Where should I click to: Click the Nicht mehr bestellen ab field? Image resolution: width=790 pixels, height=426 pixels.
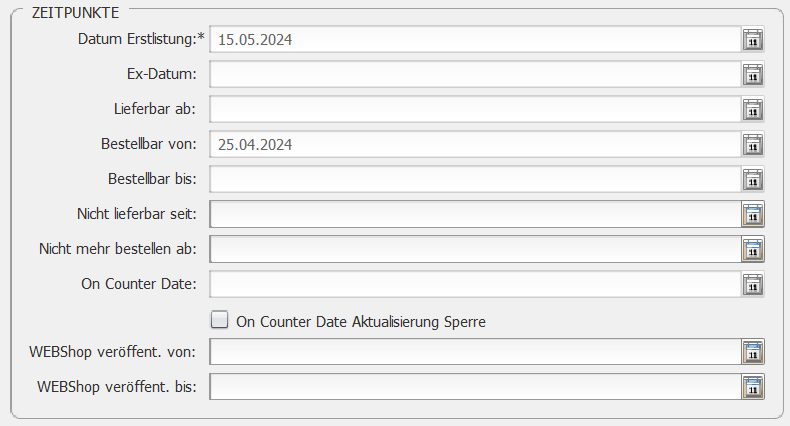pos(475,249)
